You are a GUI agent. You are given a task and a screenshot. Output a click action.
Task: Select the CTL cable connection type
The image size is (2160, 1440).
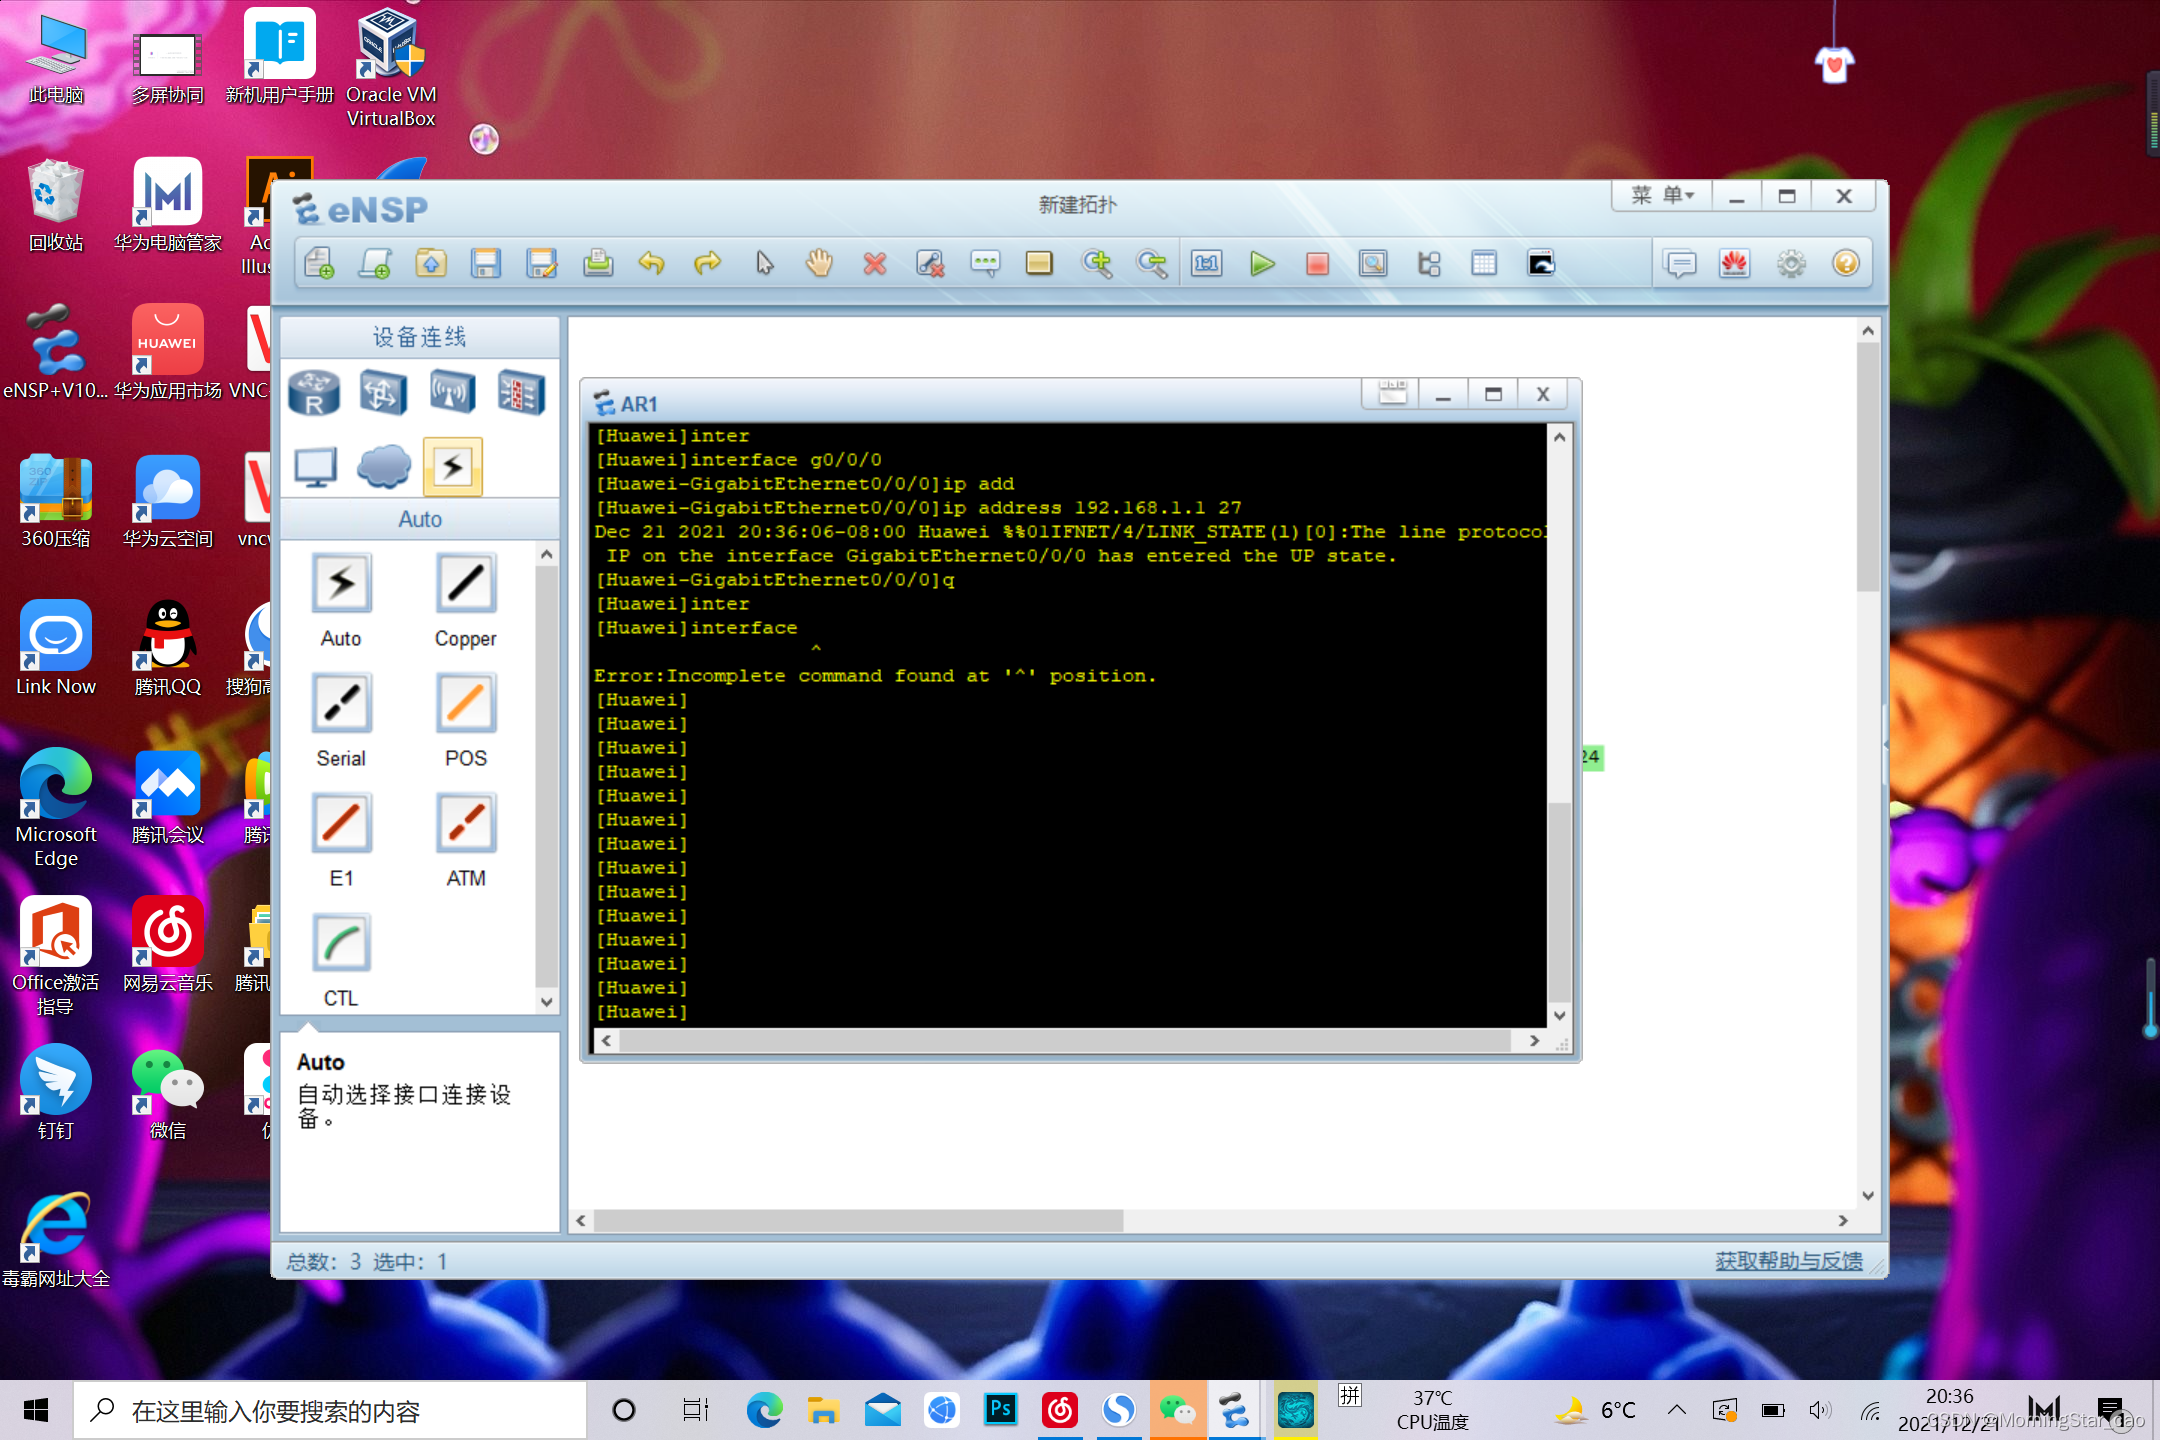(341, 944)
